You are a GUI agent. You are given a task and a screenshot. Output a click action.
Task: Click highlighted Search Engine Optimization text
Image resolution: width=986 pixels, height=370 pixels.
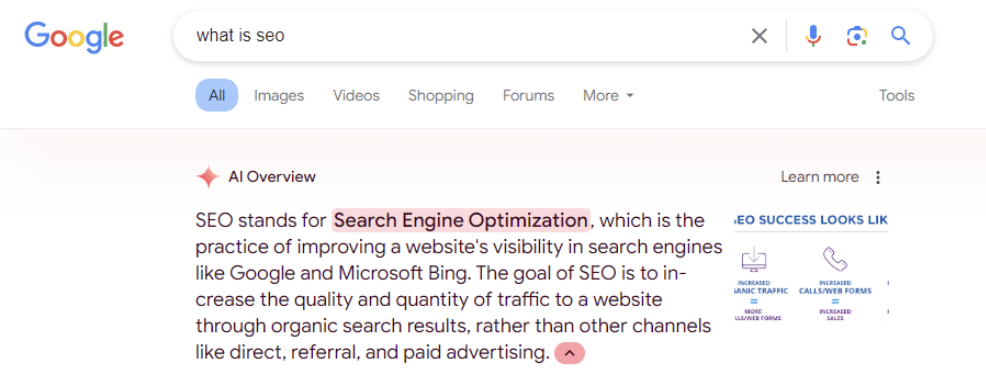click(461, 221)
